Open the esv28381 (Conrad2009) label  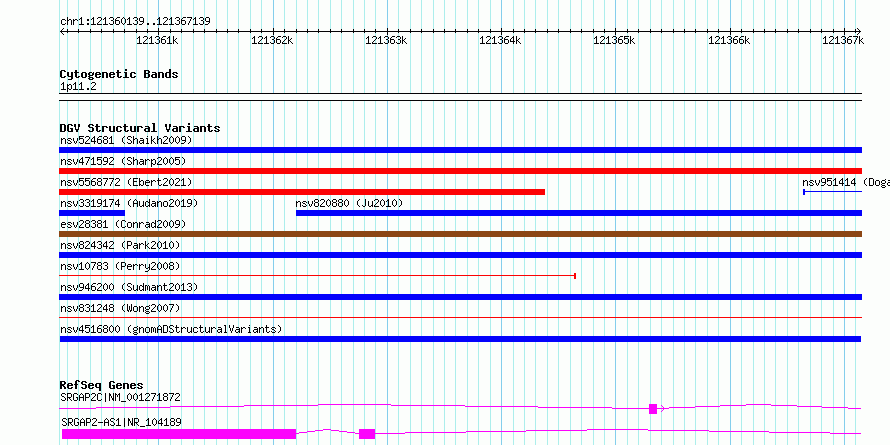pos(123,224)
